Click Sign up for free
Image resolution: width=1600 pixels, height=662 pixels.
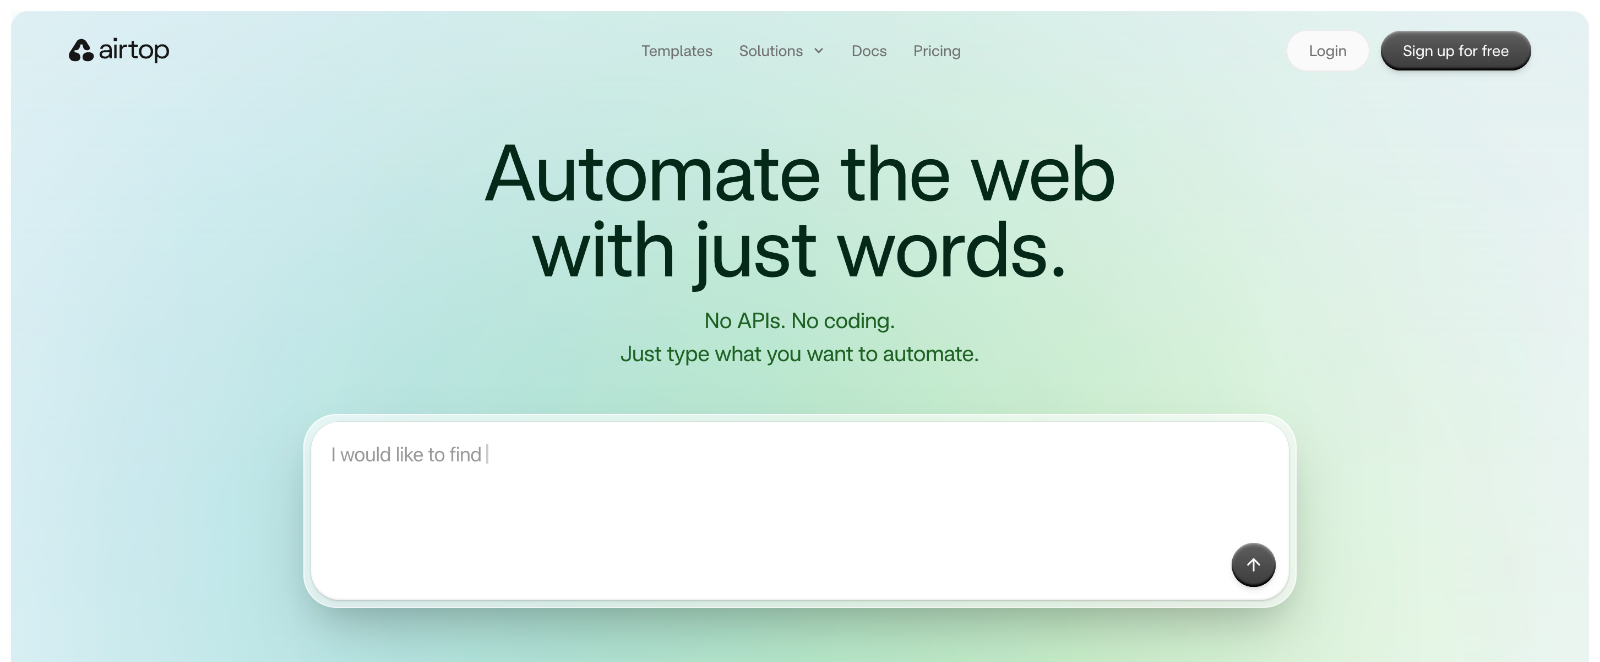1455,51
